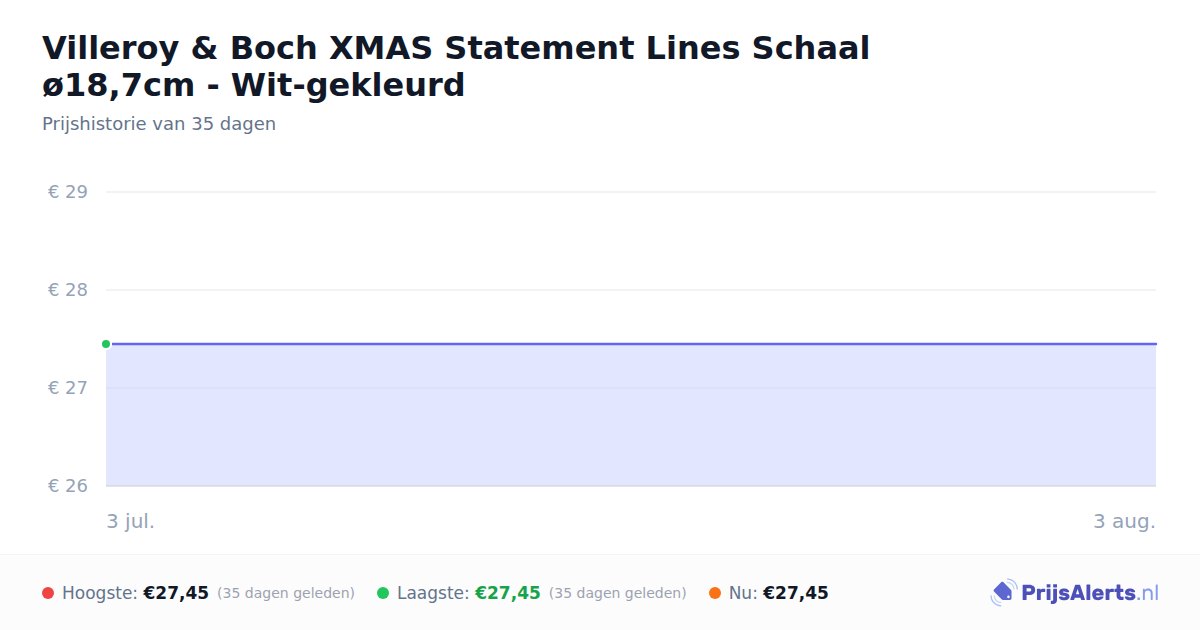Viewport: 1200px width, 630px height.
Task: Click the green Laagste price €27,45 value
Action: click(x=508, y=593)
